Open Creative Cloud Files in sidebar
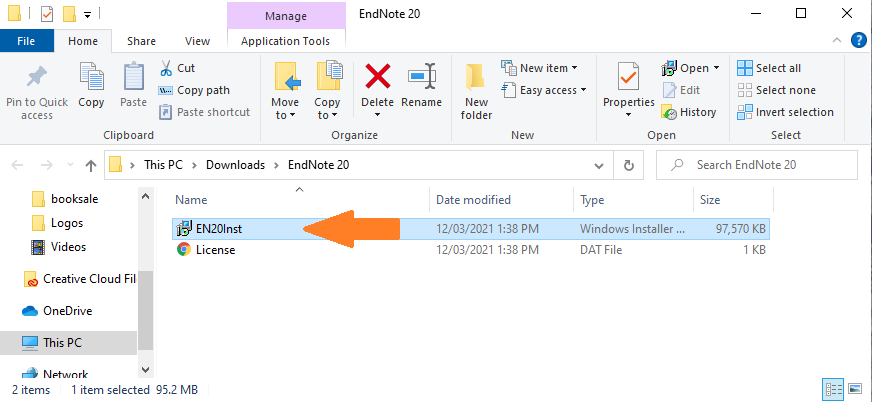The image size is (872, 402). click(81, 279)
